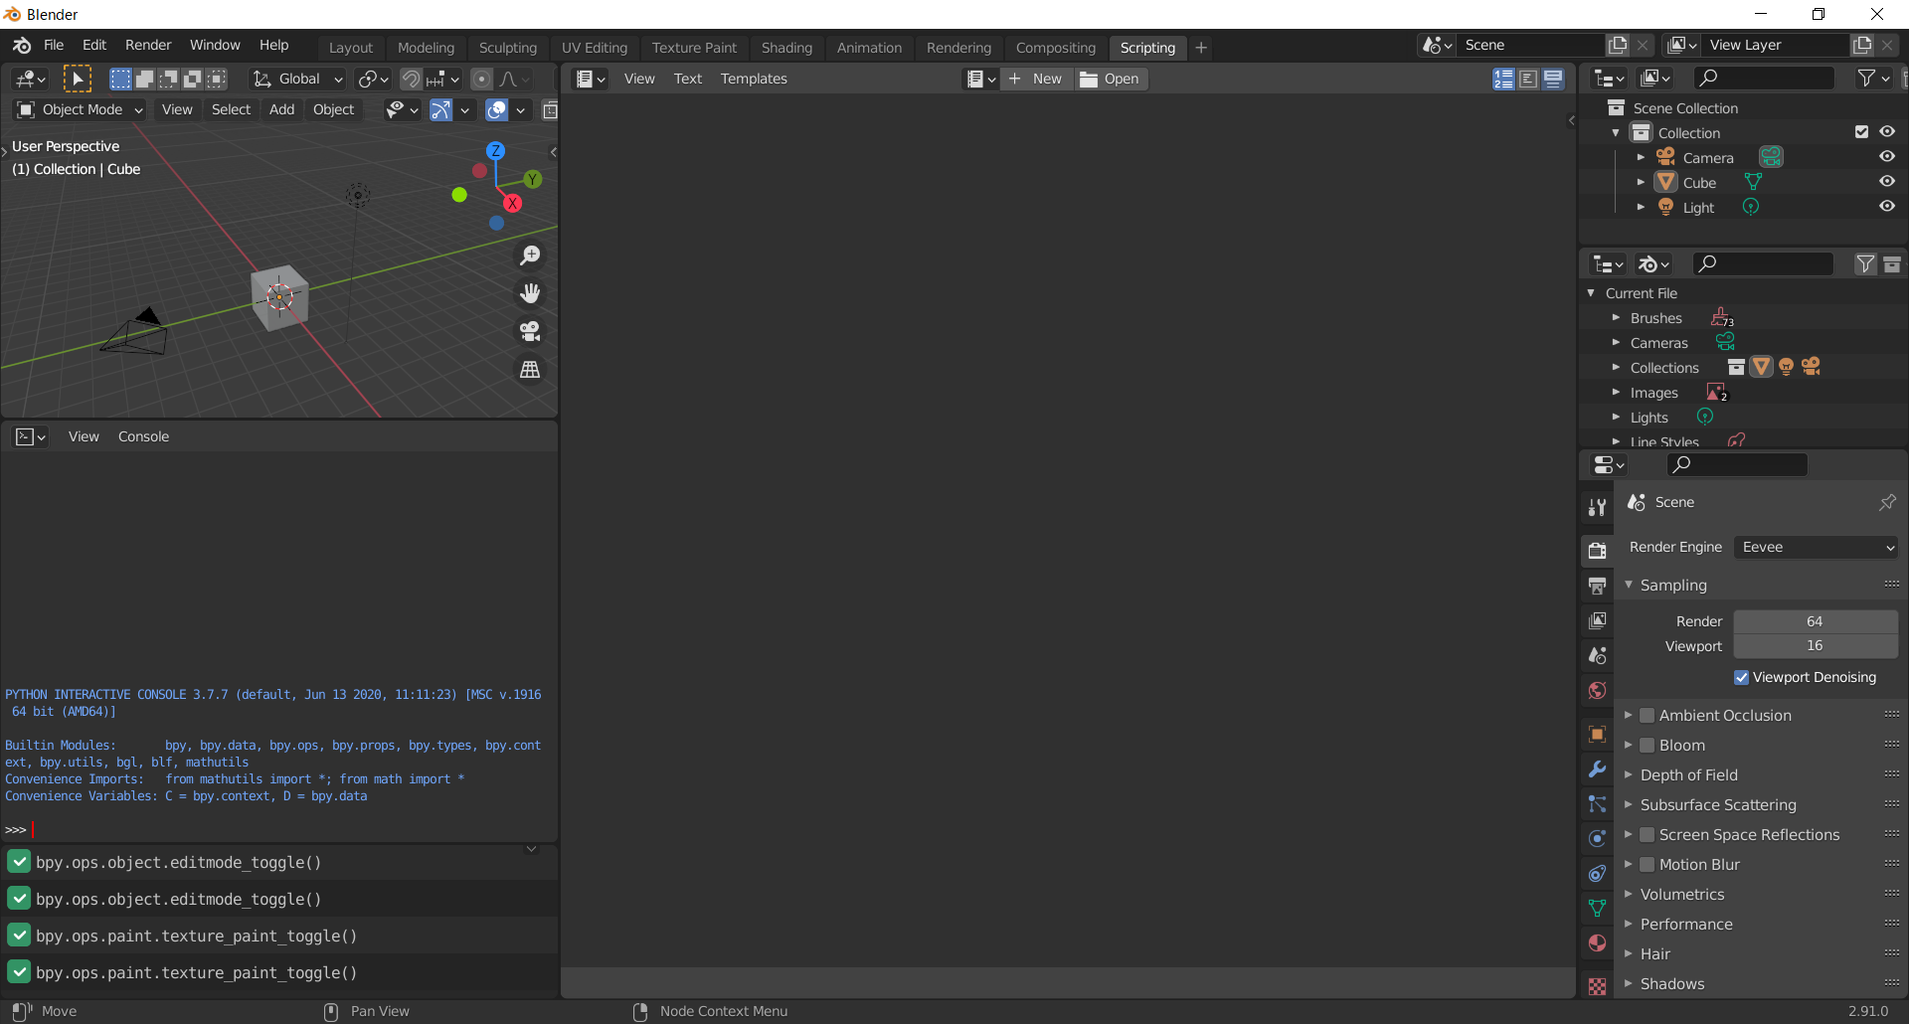Click the new scene copy icon
The image size is (1909, 1024).
(1618, 45)
